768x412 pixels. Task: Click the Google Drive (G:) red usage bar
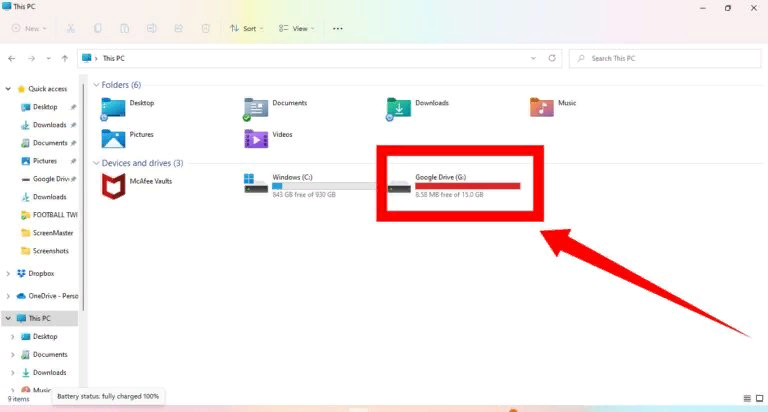point(467,186)
